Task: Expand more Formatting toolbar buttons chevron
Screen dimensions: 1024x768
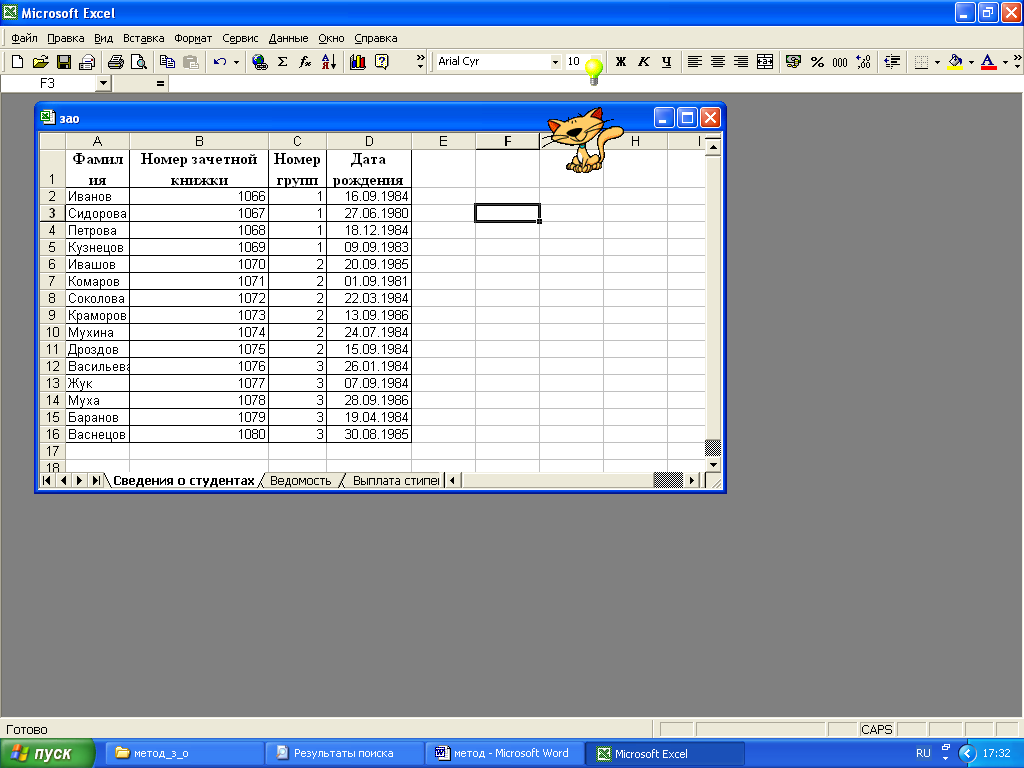Action: [1017, 61]
